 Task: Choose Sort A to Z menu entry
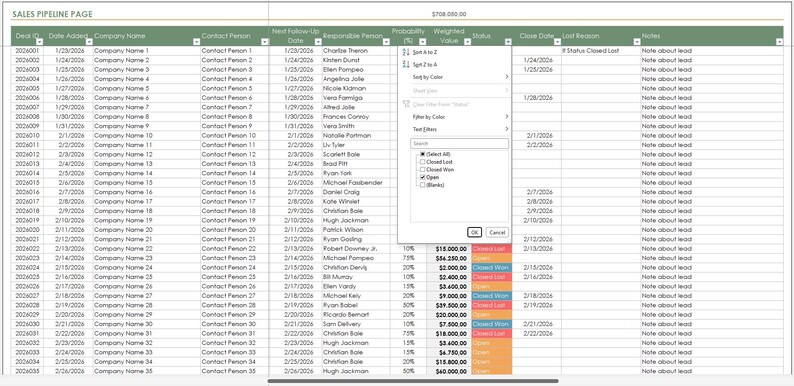click(x=454, y=52)
